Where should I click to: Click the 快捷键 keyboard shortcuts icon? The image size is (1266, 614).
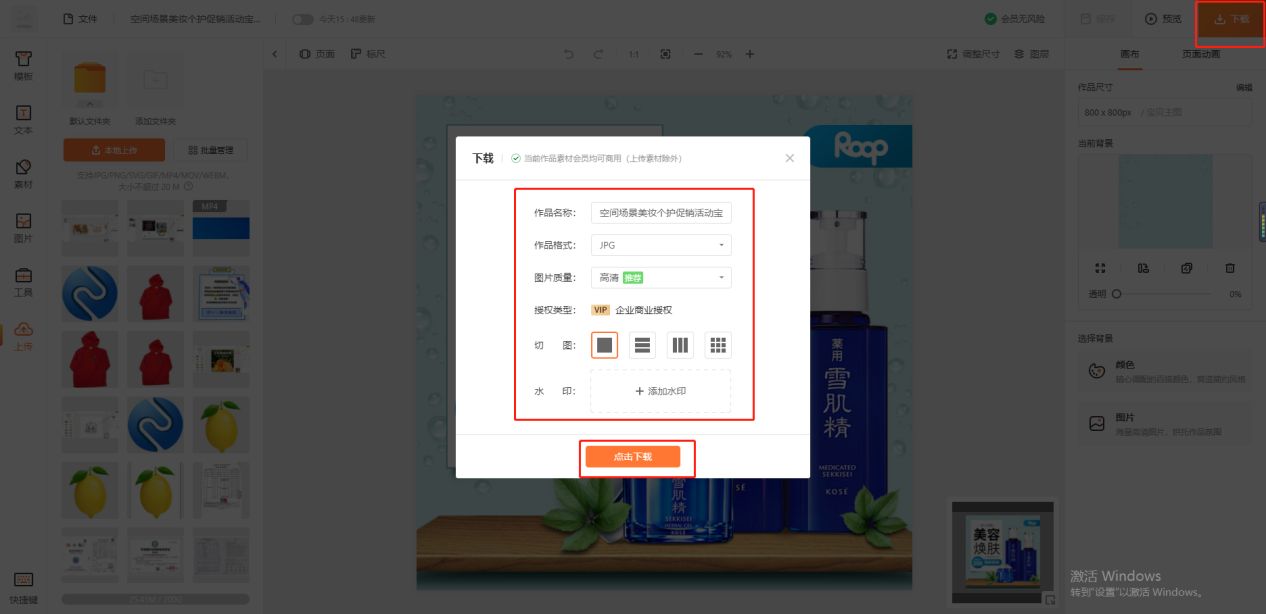coord(23,587)
